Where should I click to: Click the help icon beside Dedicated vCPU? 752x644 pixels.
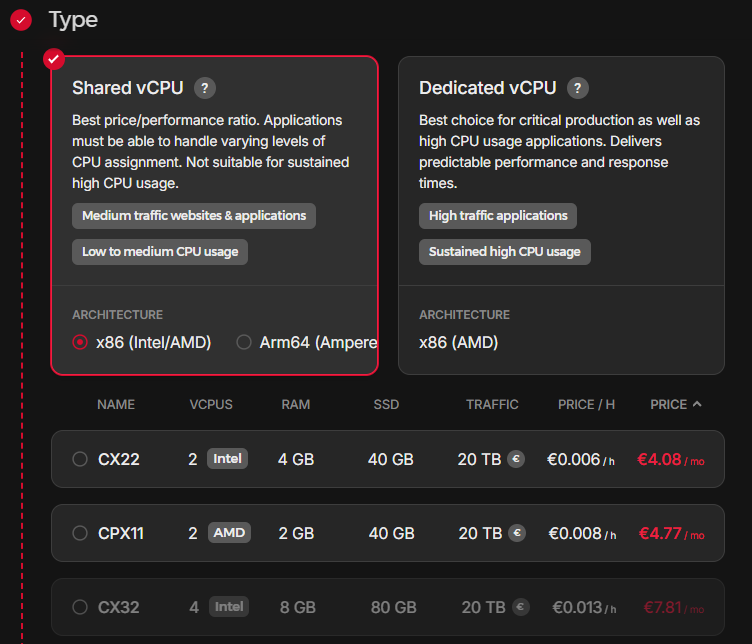pyautogui.click(x=577, y=88)
